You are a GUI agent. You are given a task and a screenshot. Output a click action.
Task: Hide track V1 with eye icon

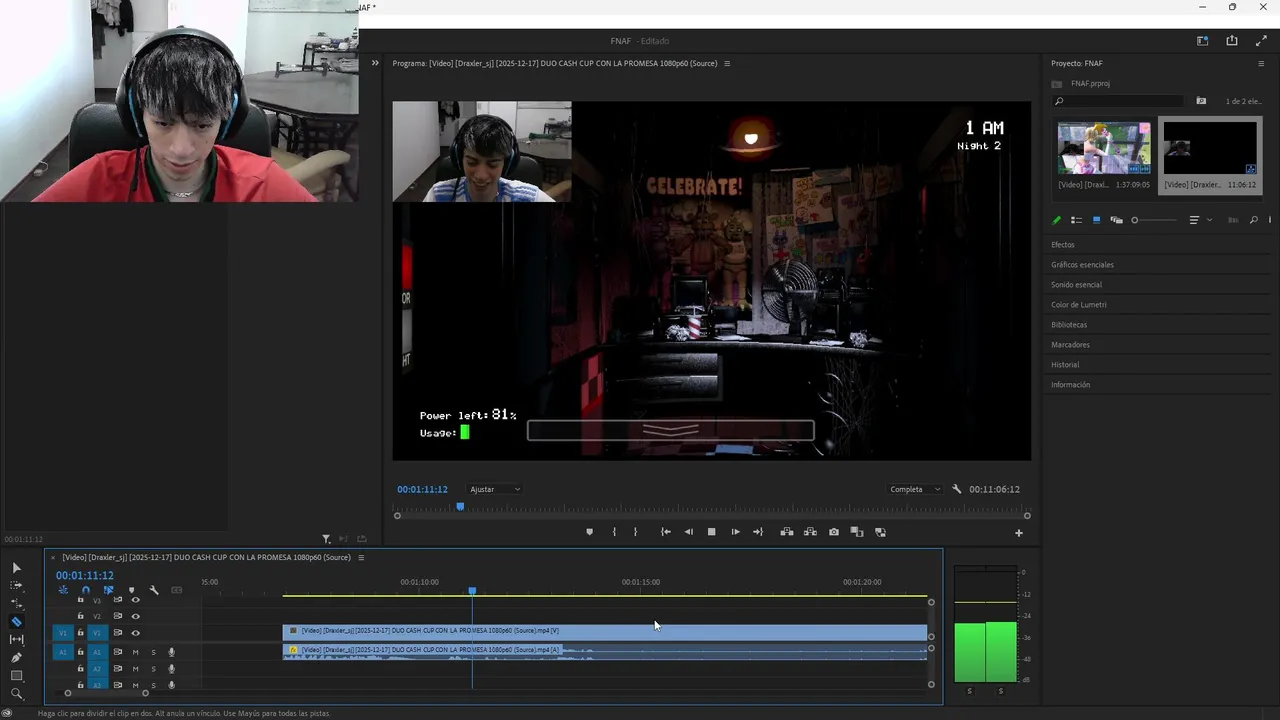pos(135,633)
